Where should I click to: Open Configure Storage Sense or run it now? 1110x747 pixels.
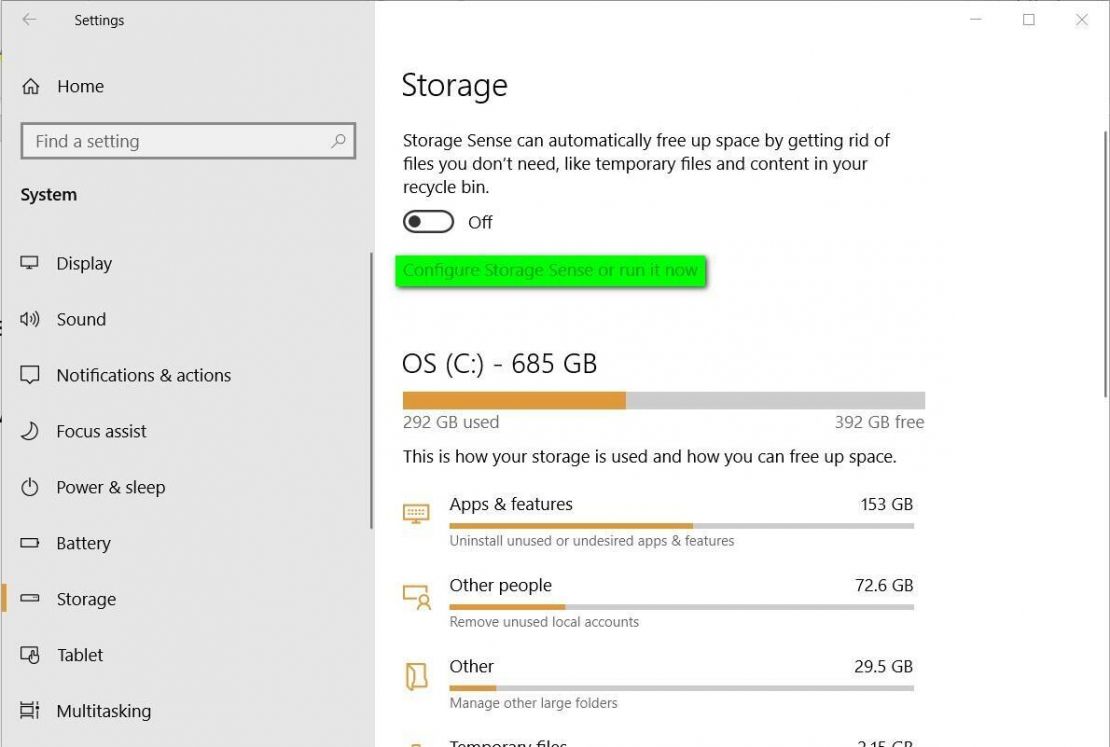pos(551,270)
